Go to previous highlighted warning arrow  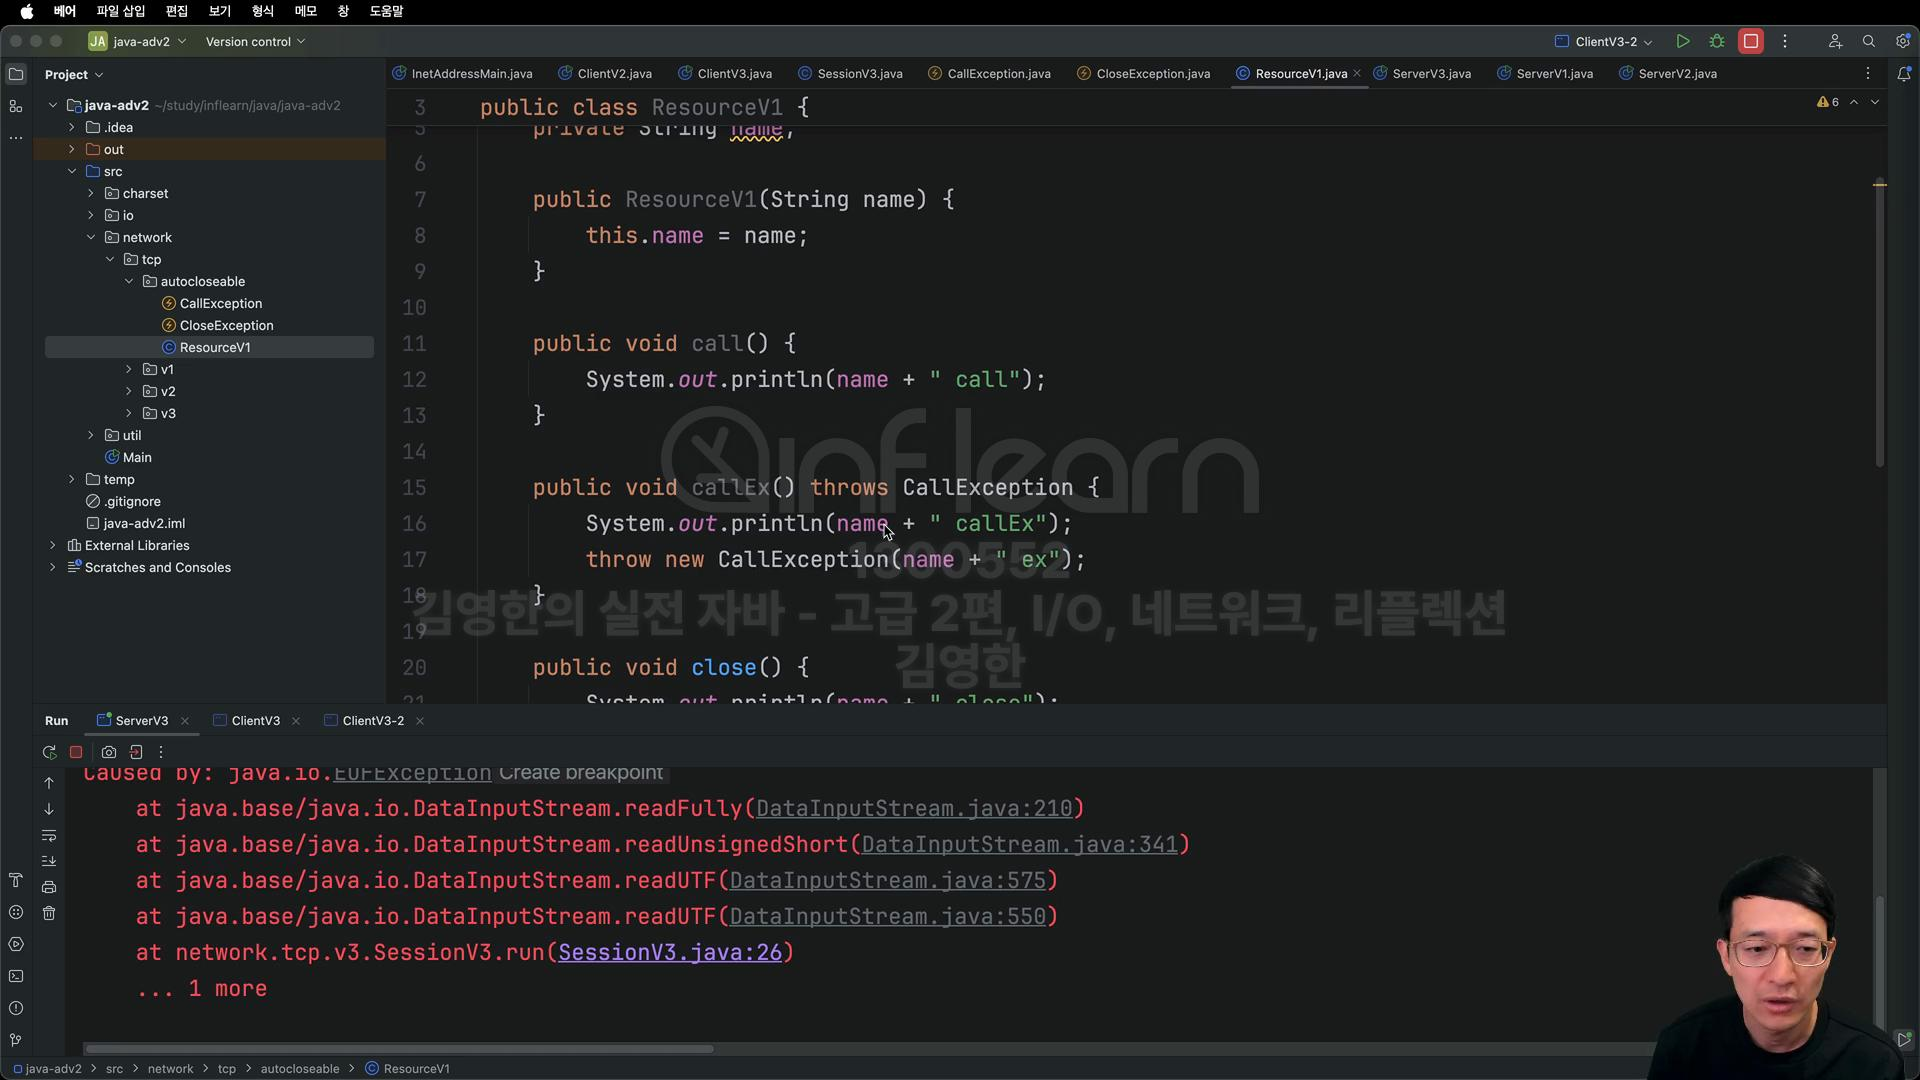[1854, 102]
